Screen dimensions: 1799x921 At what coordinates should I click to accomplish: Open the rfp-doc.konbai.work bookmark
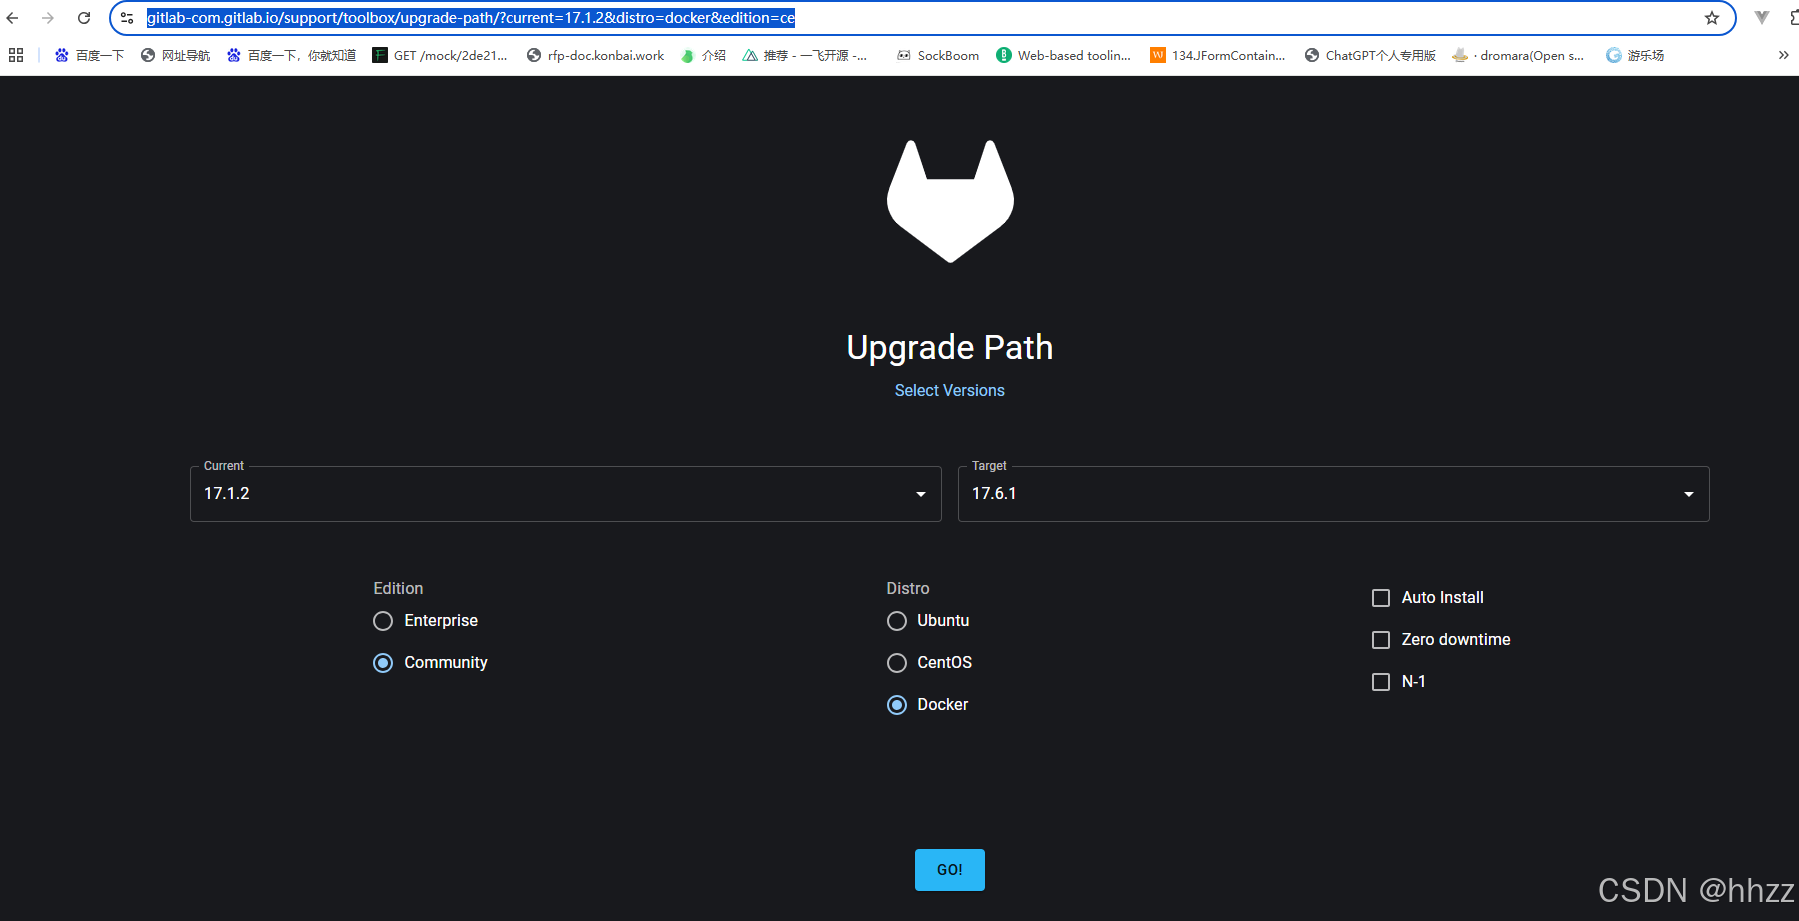tap(595, 55)
